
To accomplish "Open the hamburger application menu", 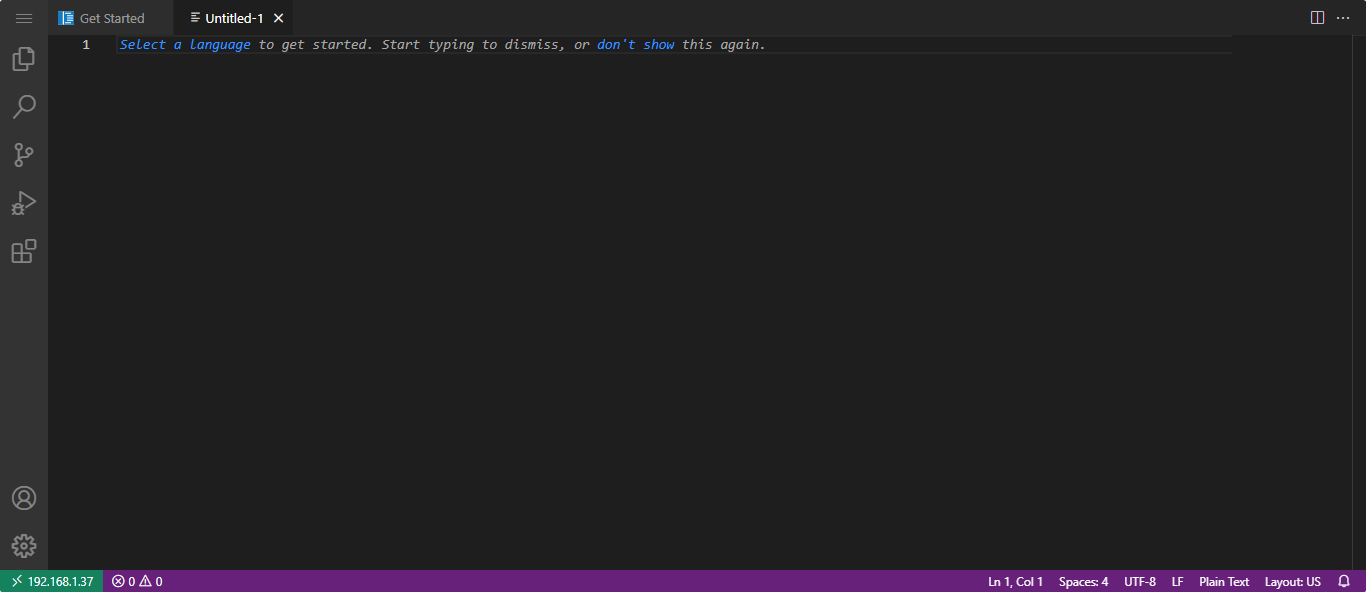I will 24,18.
